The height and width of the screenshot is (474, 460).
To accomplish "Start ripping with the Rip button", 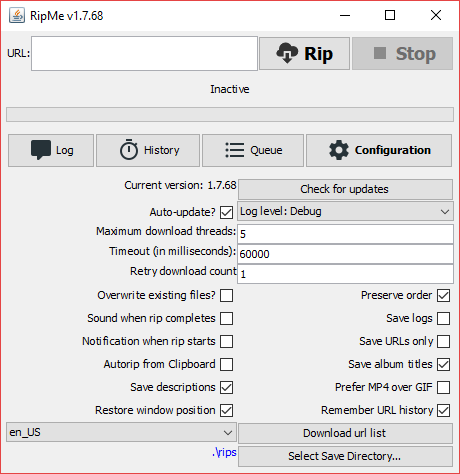I will [304, 53].
